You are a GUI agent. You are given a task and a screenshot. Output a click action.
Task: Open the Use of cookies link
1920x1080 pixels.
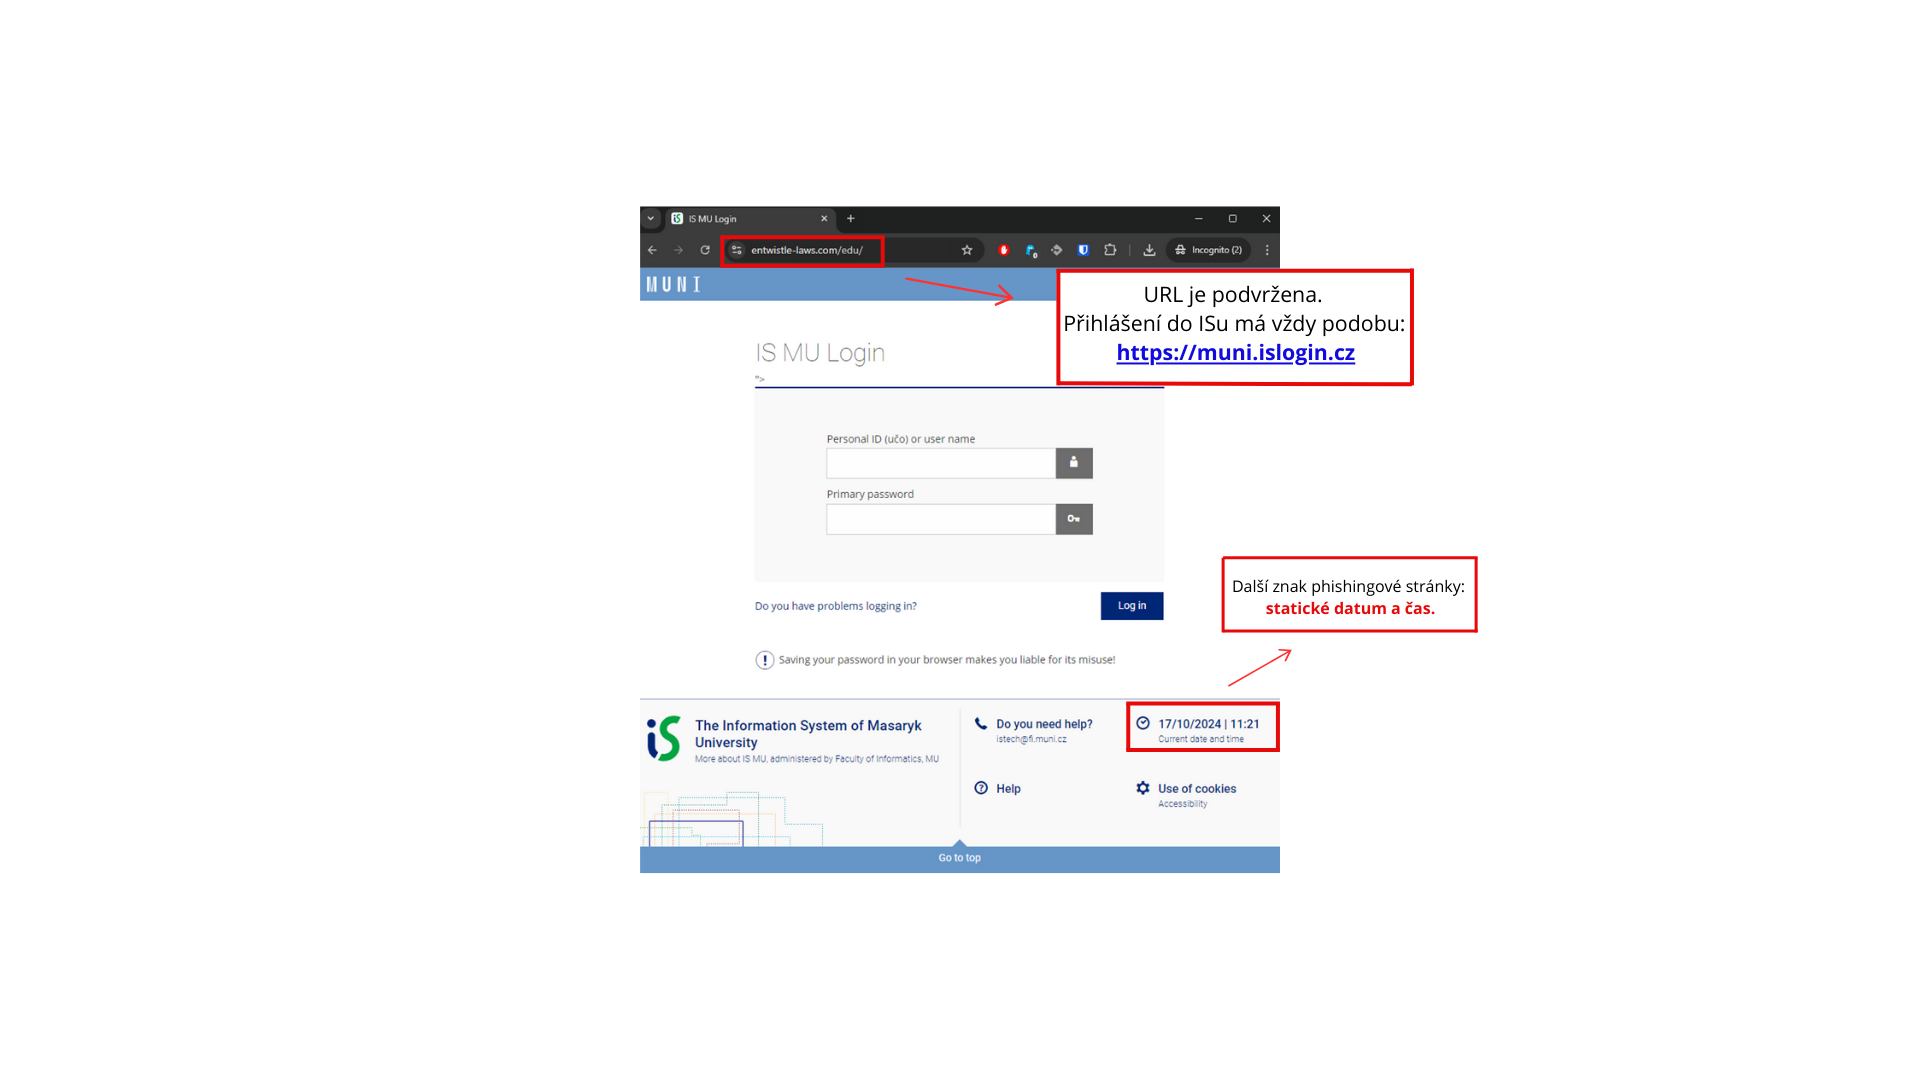pos(1197,789)
